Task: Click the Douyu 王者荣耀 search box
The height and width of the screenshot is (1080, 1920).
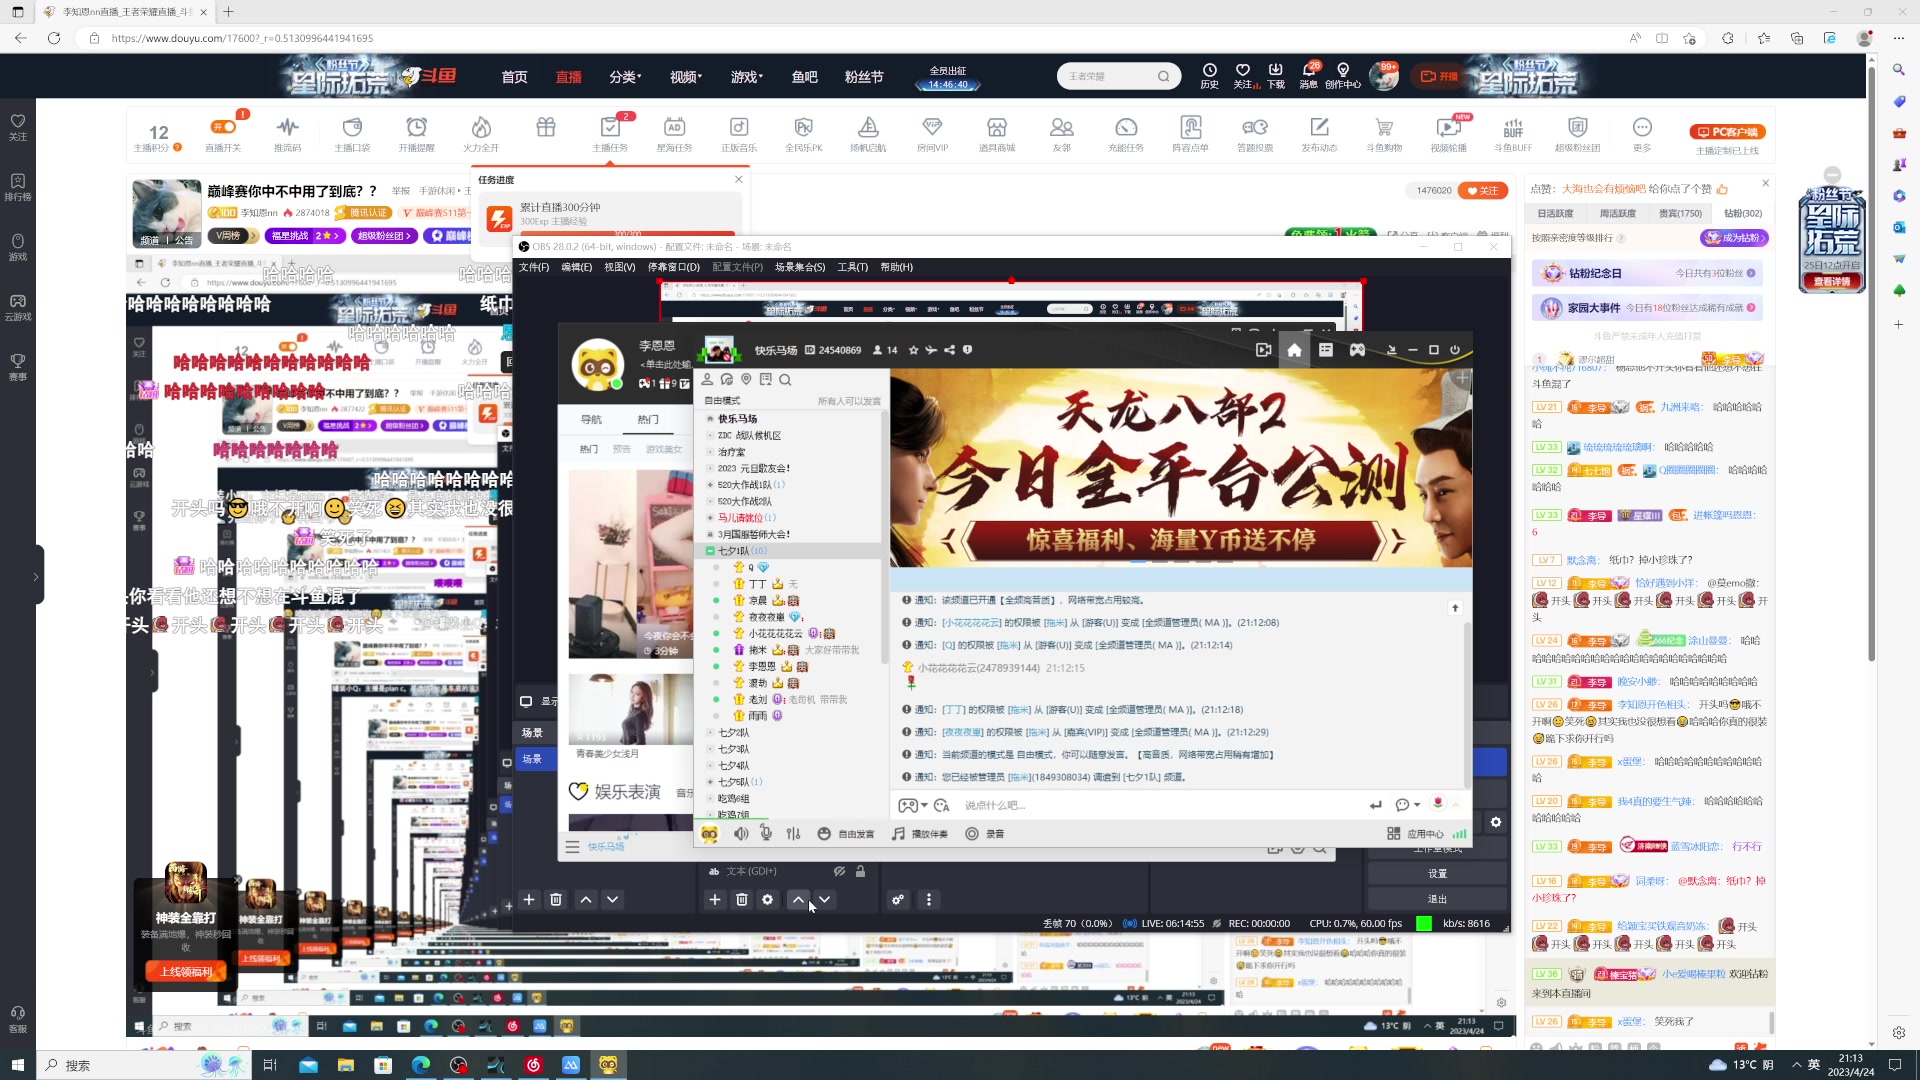Action: point(1108,76)
